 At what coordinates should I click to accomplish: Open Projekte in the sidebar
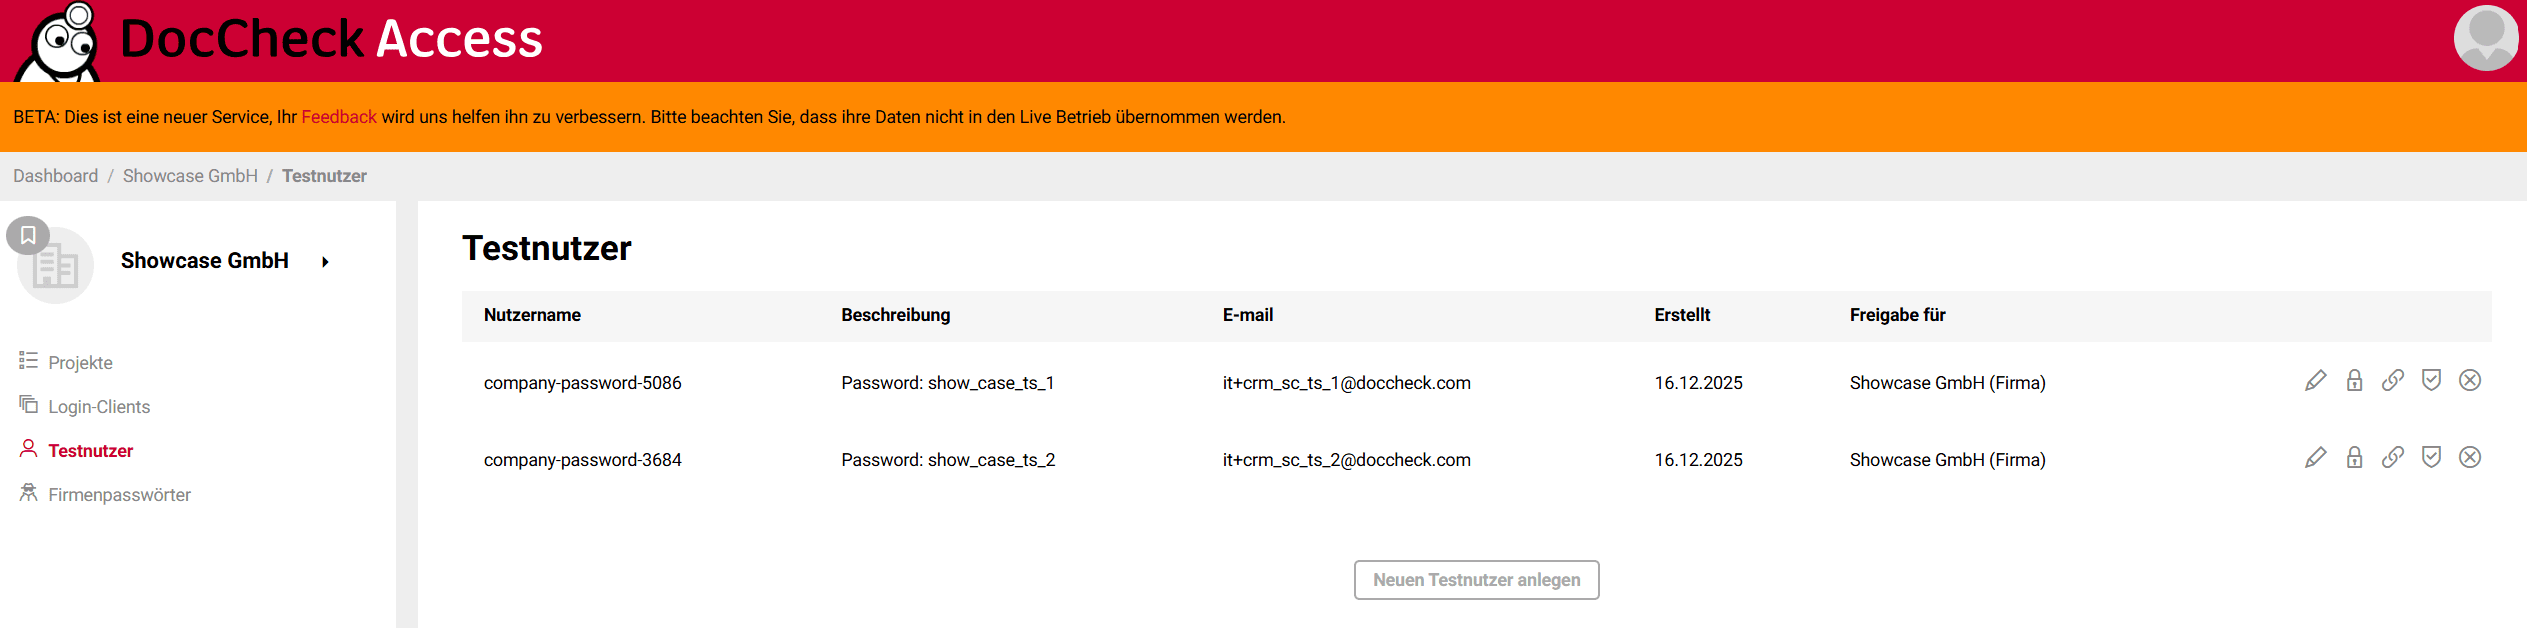[80, 362]
